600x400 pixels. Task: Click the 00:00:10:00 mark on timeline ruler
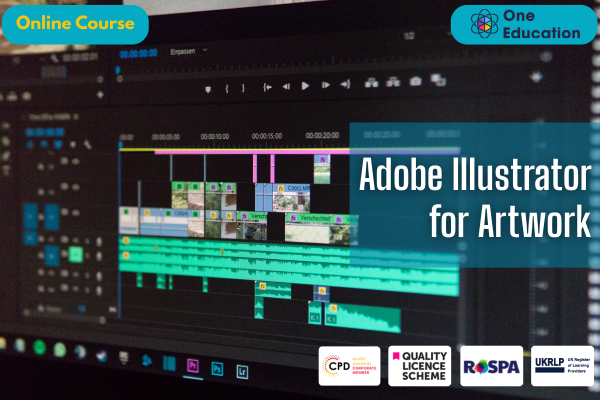coord(214,135)
